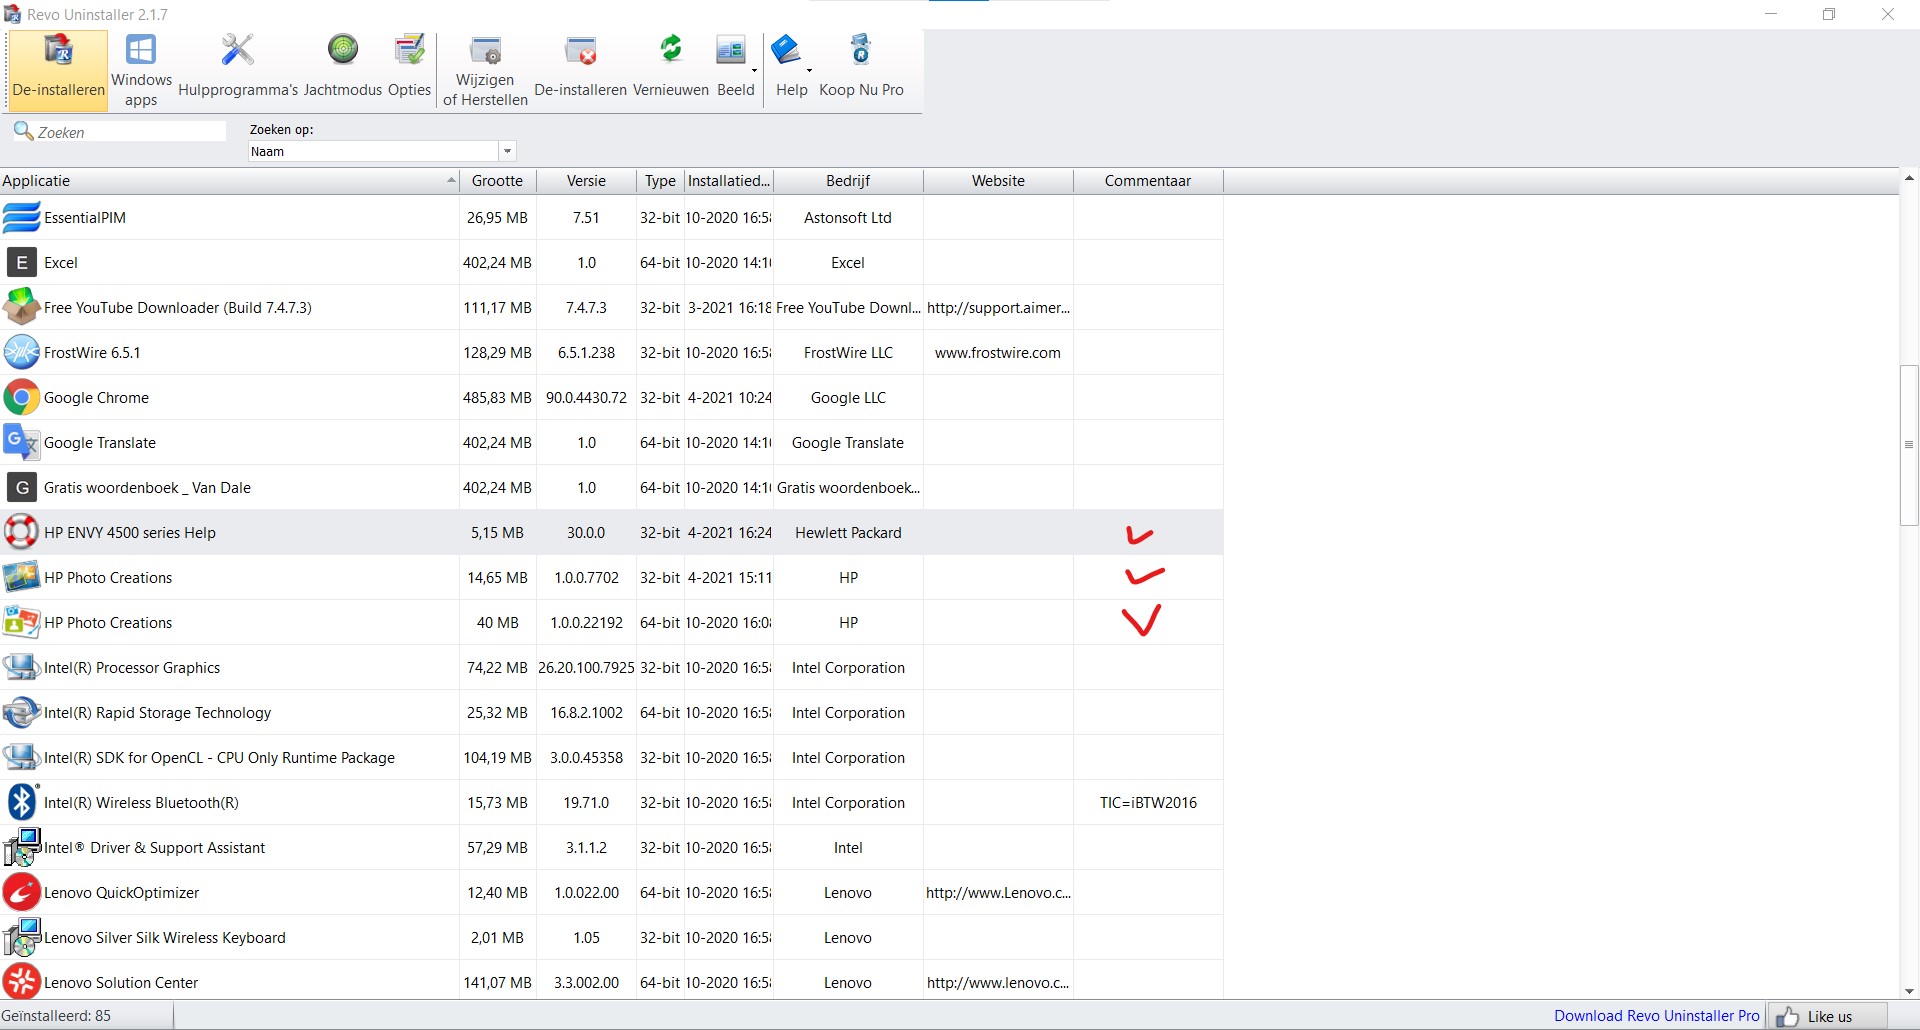Sort by Bedrijf column header

point(848,181)
